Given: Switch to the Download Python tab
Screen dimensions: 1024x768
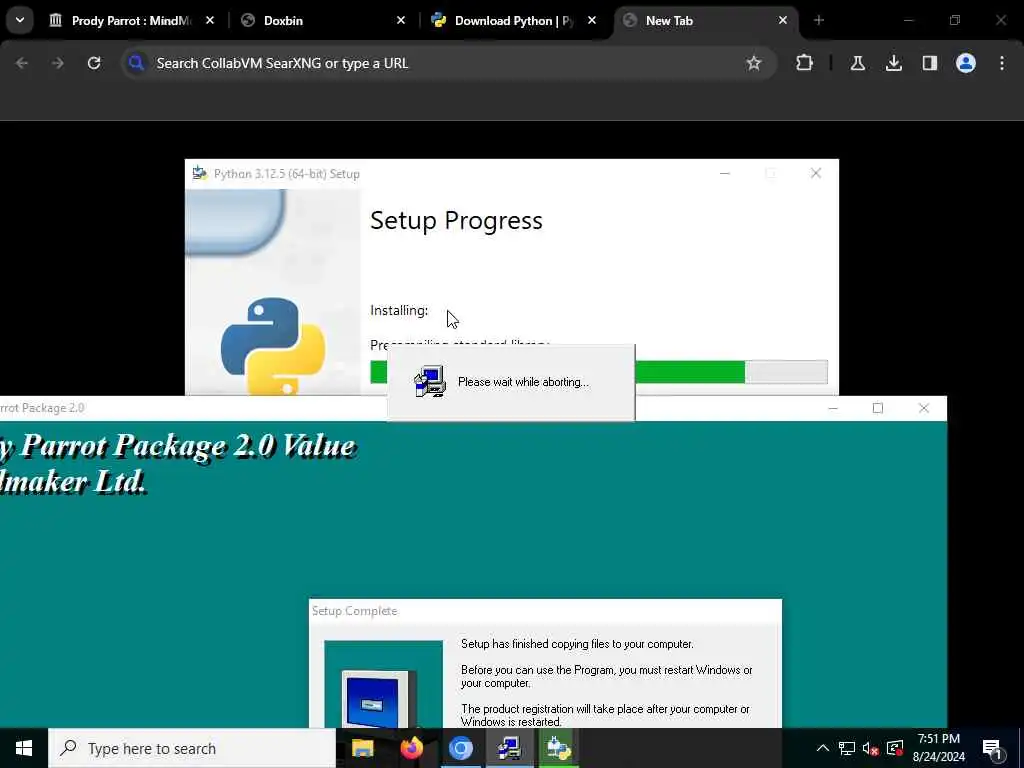Looking at the screenshot, I should (x=515, y=21).
